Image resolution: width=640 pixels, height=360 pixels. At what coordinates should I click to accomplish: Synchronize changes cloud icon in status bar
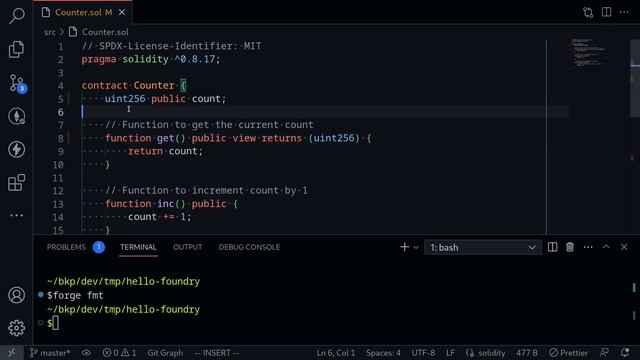(86, 353)
